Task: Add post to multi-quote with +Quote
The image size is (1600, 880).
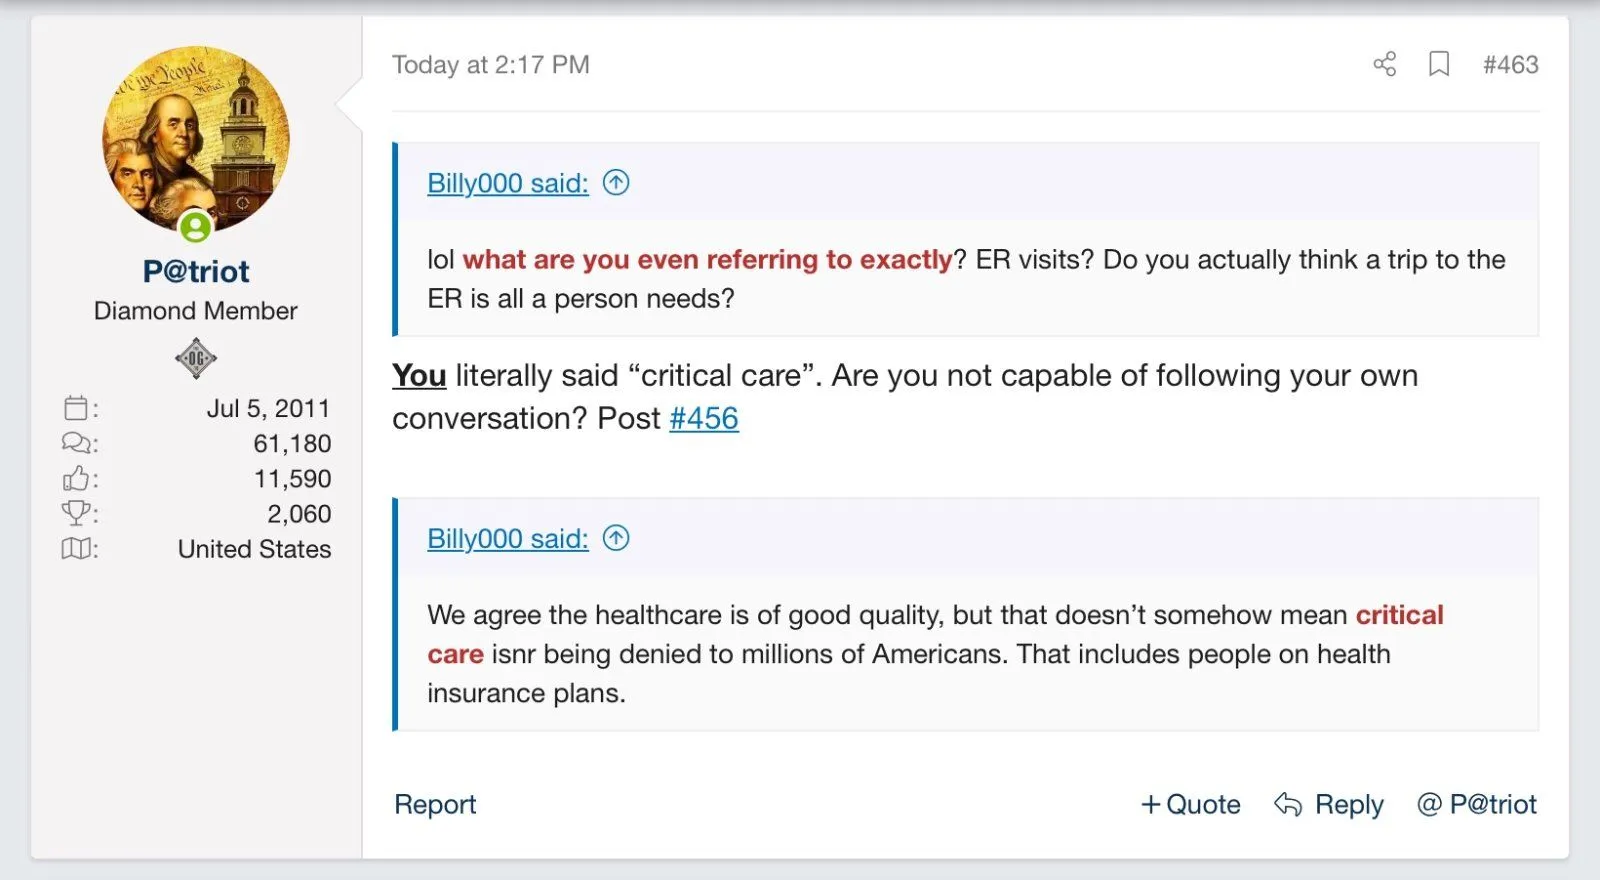Action: pyautogui.click(x=1190, y=804)
